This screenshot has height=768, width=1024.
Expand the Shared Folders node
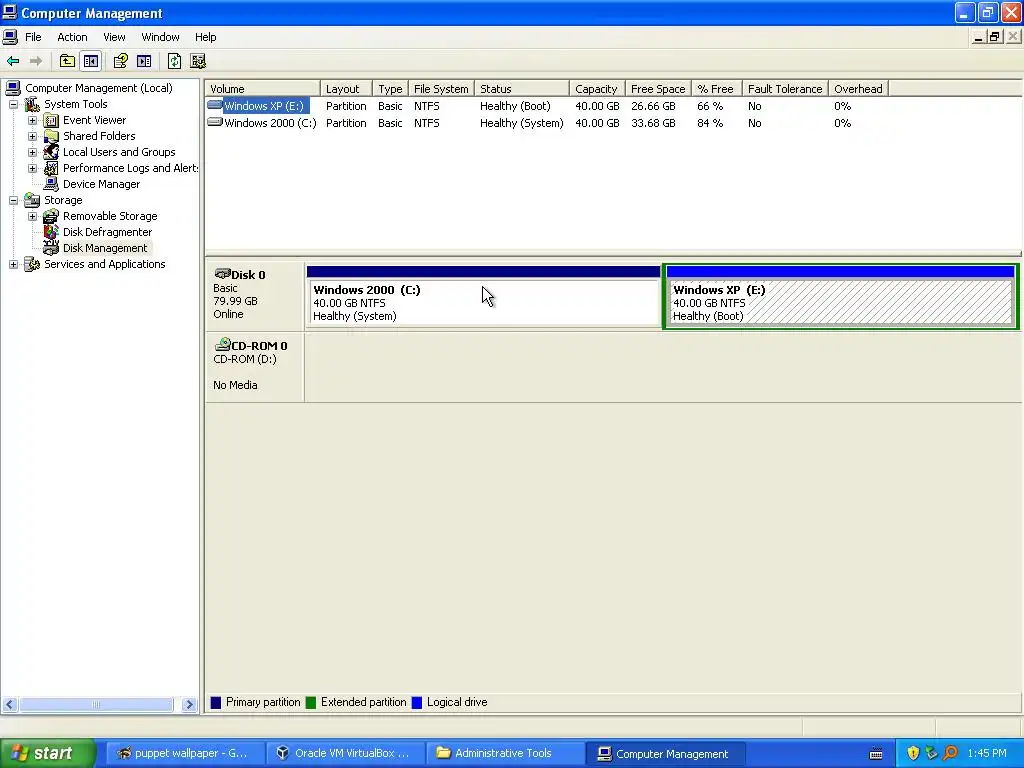32,136
